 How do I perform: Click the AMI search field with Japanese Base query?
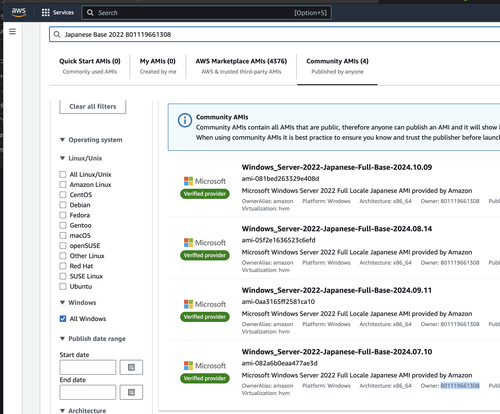pyautogui.click(x=274, y=34)
